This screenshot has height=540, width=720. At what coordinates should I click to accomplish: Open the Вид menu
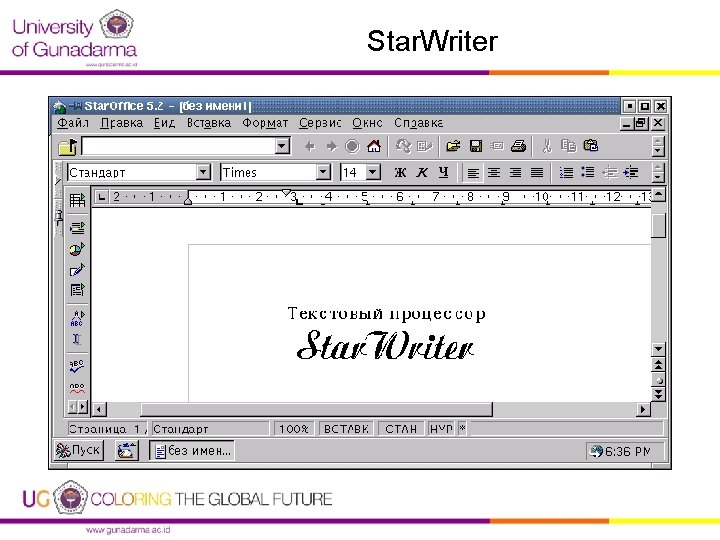tap(164, 123)
